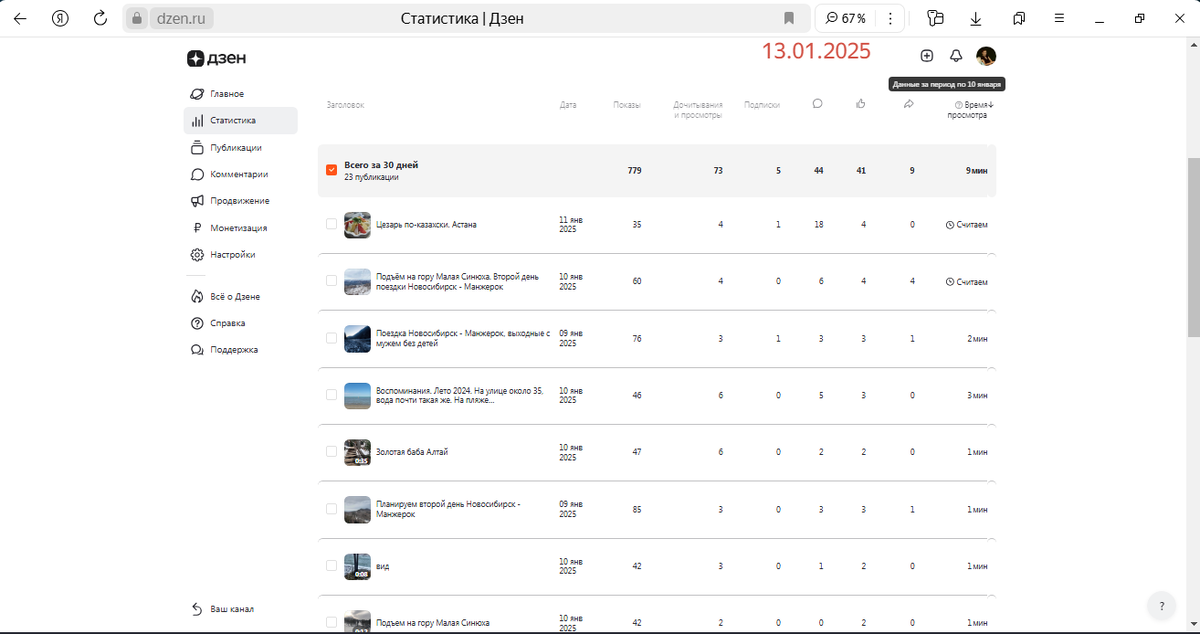Open the browser hamburger menu
1200x634 pixels.
tap(1061, 18)
